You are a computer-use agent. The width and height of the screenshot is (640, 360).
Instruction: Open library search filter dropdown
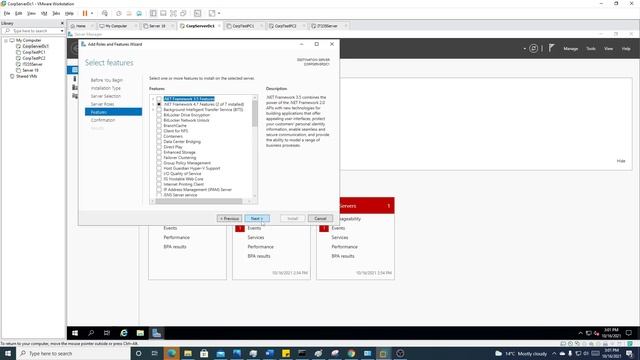(x=62, y=31)
